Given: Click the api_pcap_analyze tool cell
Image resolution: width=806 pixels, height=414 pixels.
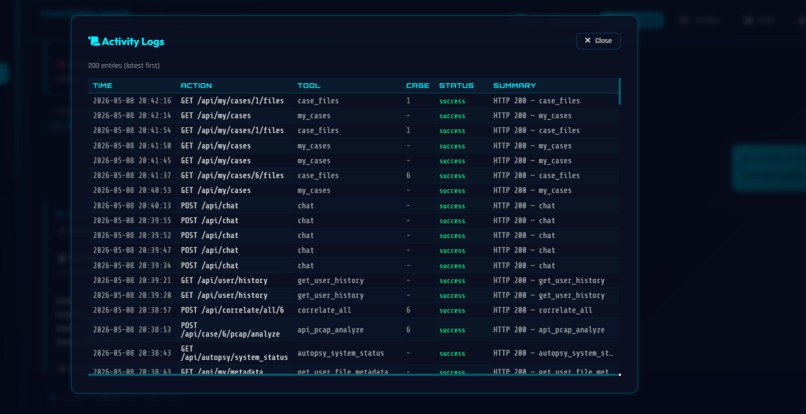Looking at the screenshot, I should [x=330, y=330].
